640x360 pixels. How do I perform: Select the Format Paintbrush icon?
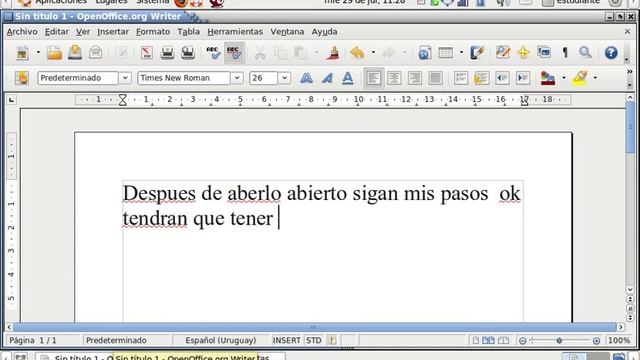click(333, 53)
